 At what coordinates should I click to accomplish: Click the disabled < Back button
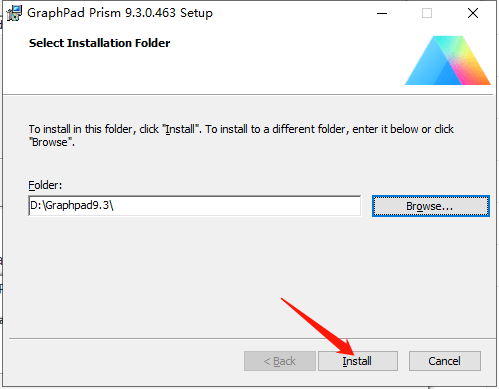(280, 361)
